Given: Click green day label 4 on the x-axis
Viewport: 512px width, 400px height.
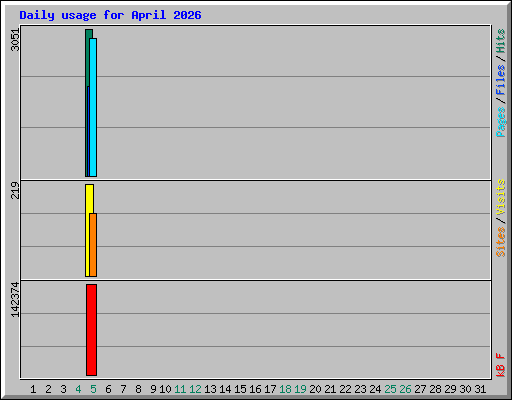Looking at the screenshot, I should (78, 389).
